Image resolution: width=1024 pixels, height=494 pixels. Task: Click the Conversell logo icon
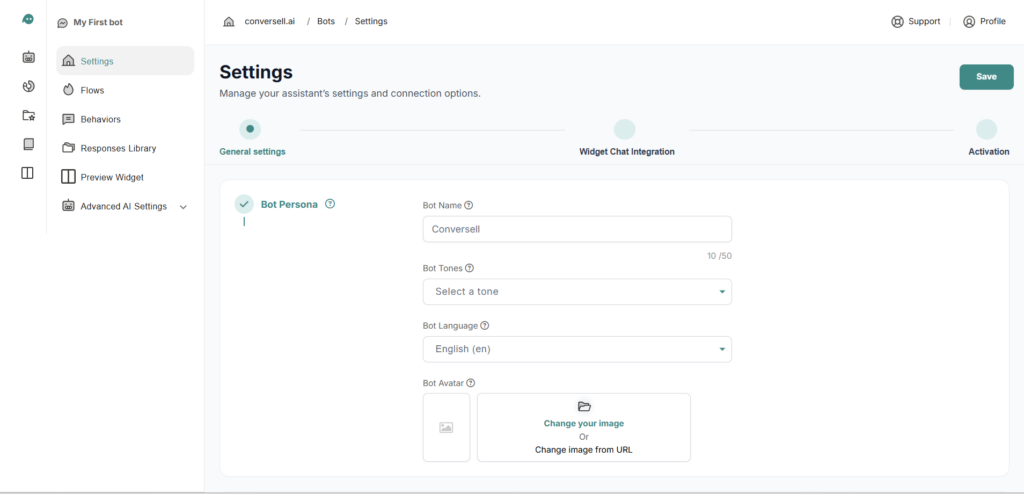pos(28,20)
